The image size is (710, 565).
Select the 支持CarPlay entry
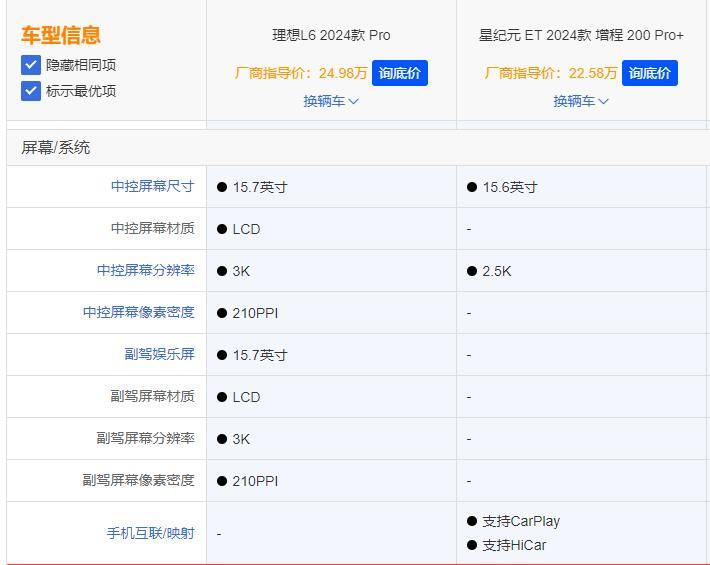point(520,521)
